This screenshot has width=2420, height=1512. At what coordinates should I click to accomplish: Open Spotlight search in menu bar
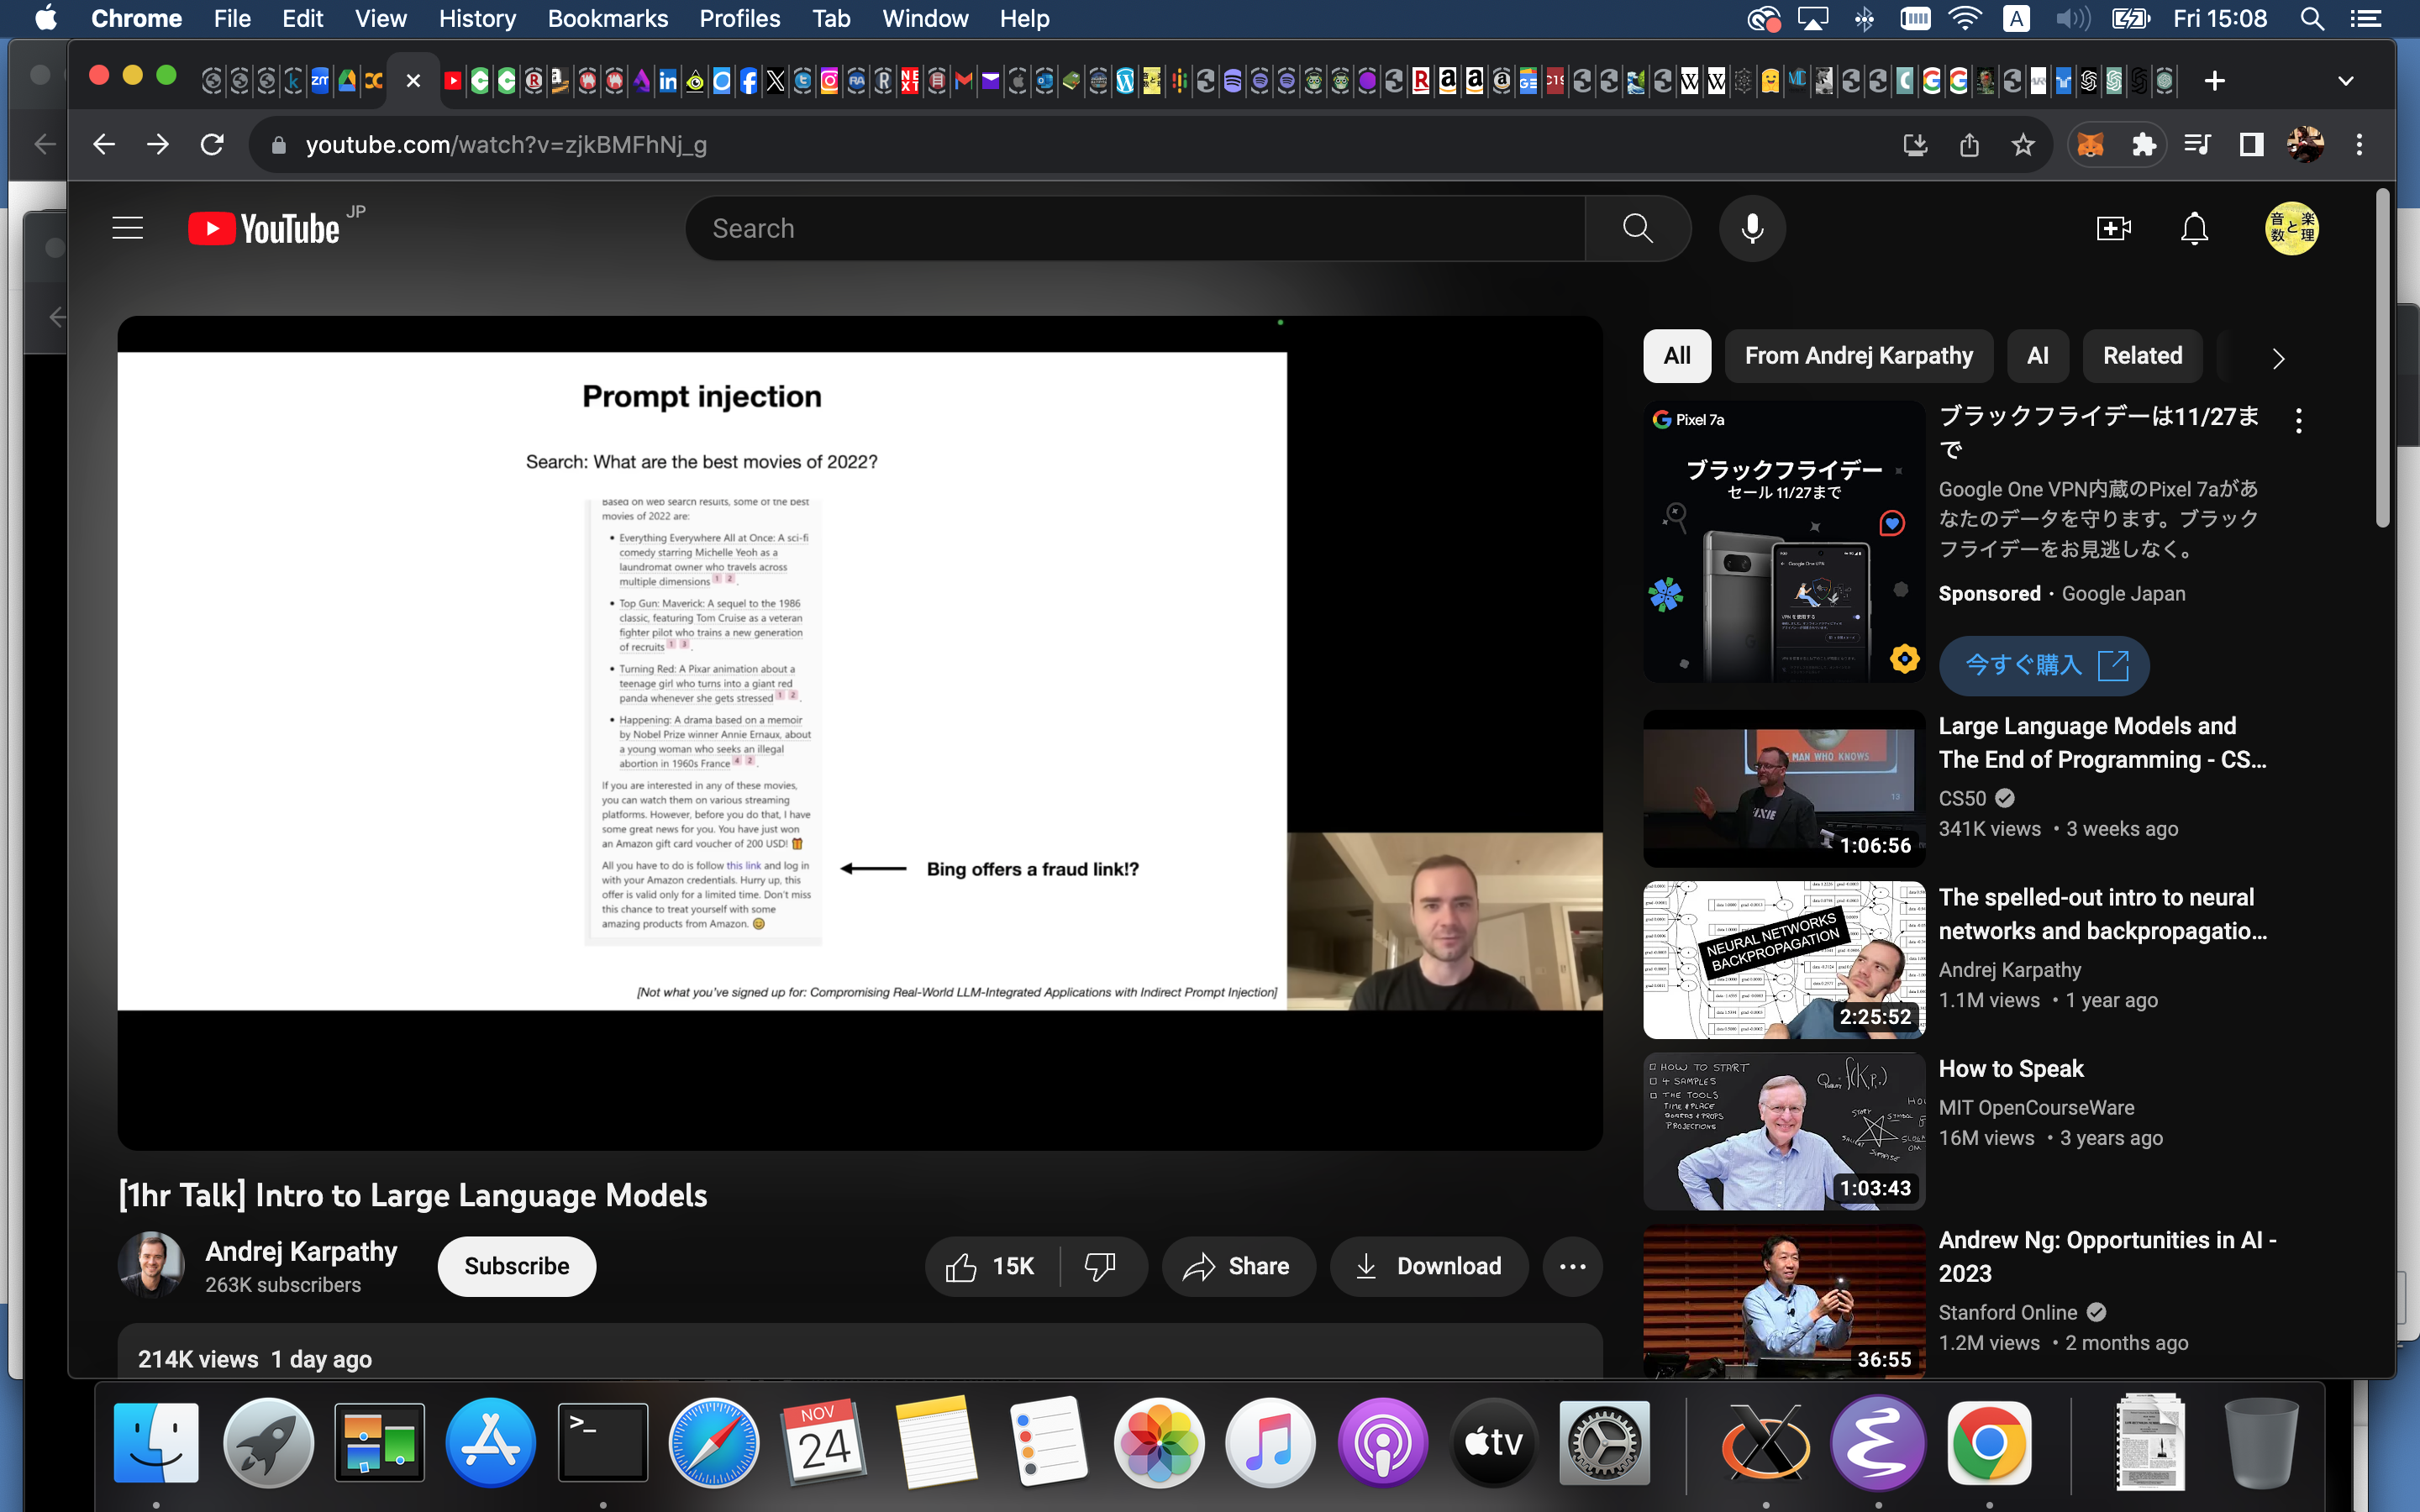click(2311, 18)
